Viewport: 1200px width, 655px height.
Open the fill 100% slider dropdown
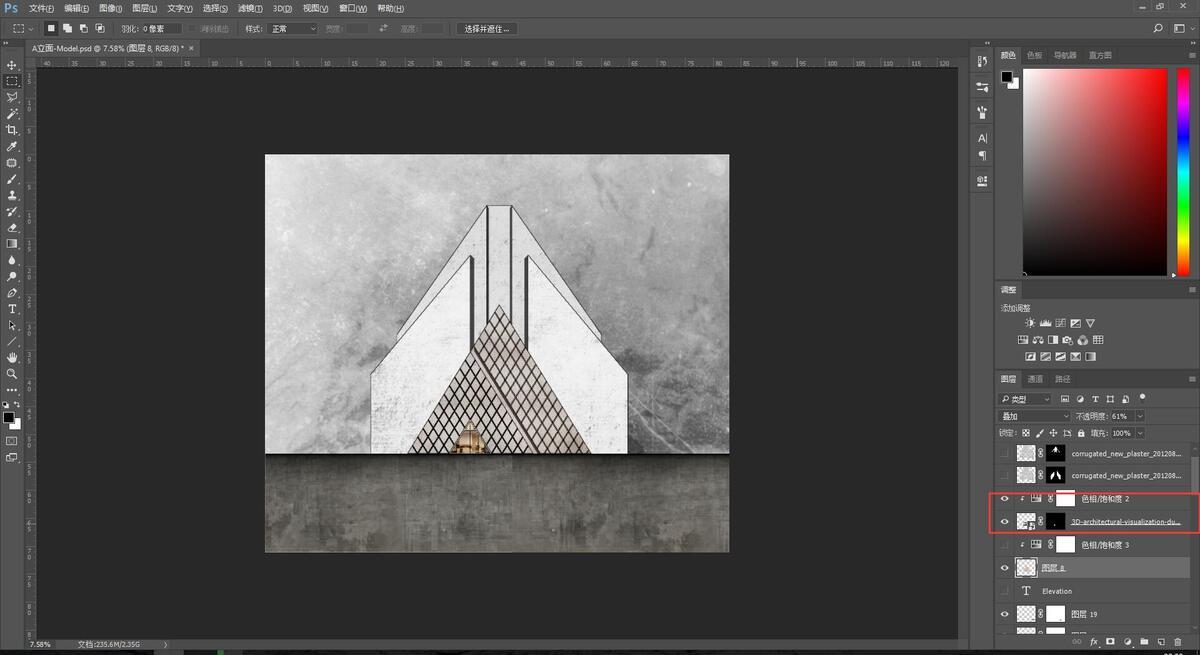(1140, 433)
